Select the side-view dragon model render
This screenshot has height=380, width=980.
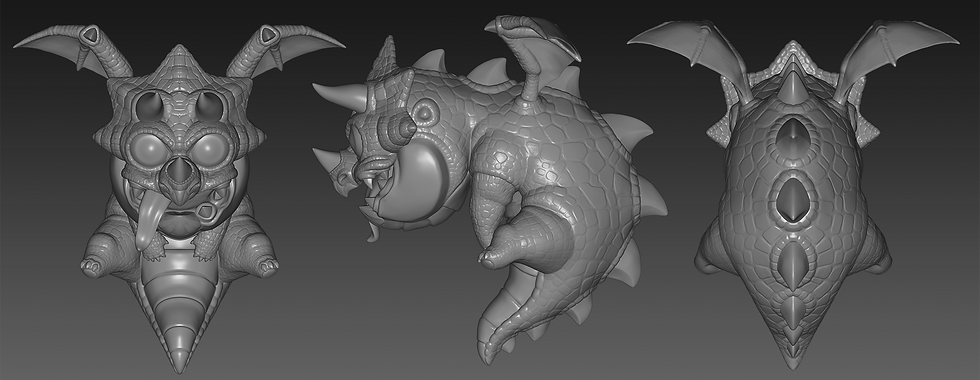click(489, 191)
